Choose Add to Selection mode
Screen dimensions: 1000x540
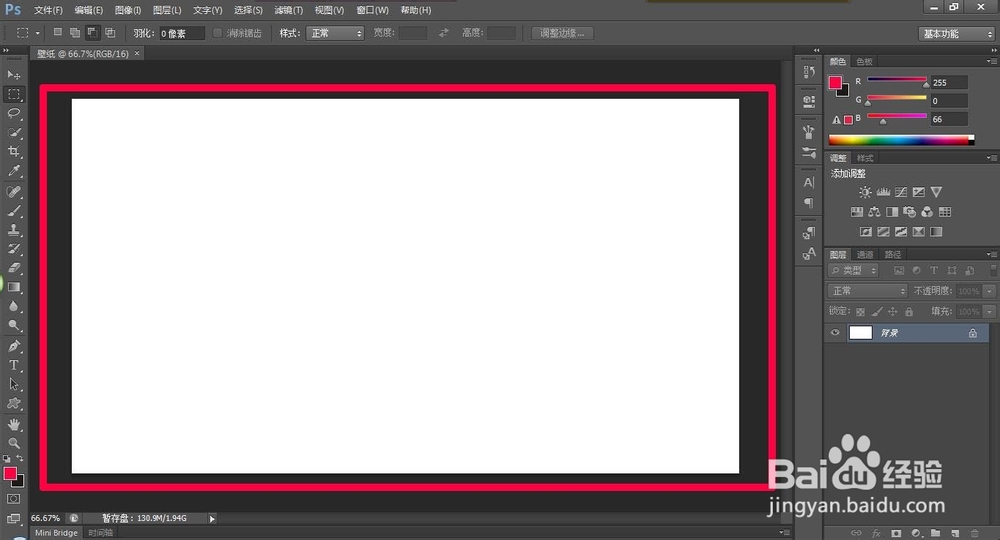coord(75,32)
